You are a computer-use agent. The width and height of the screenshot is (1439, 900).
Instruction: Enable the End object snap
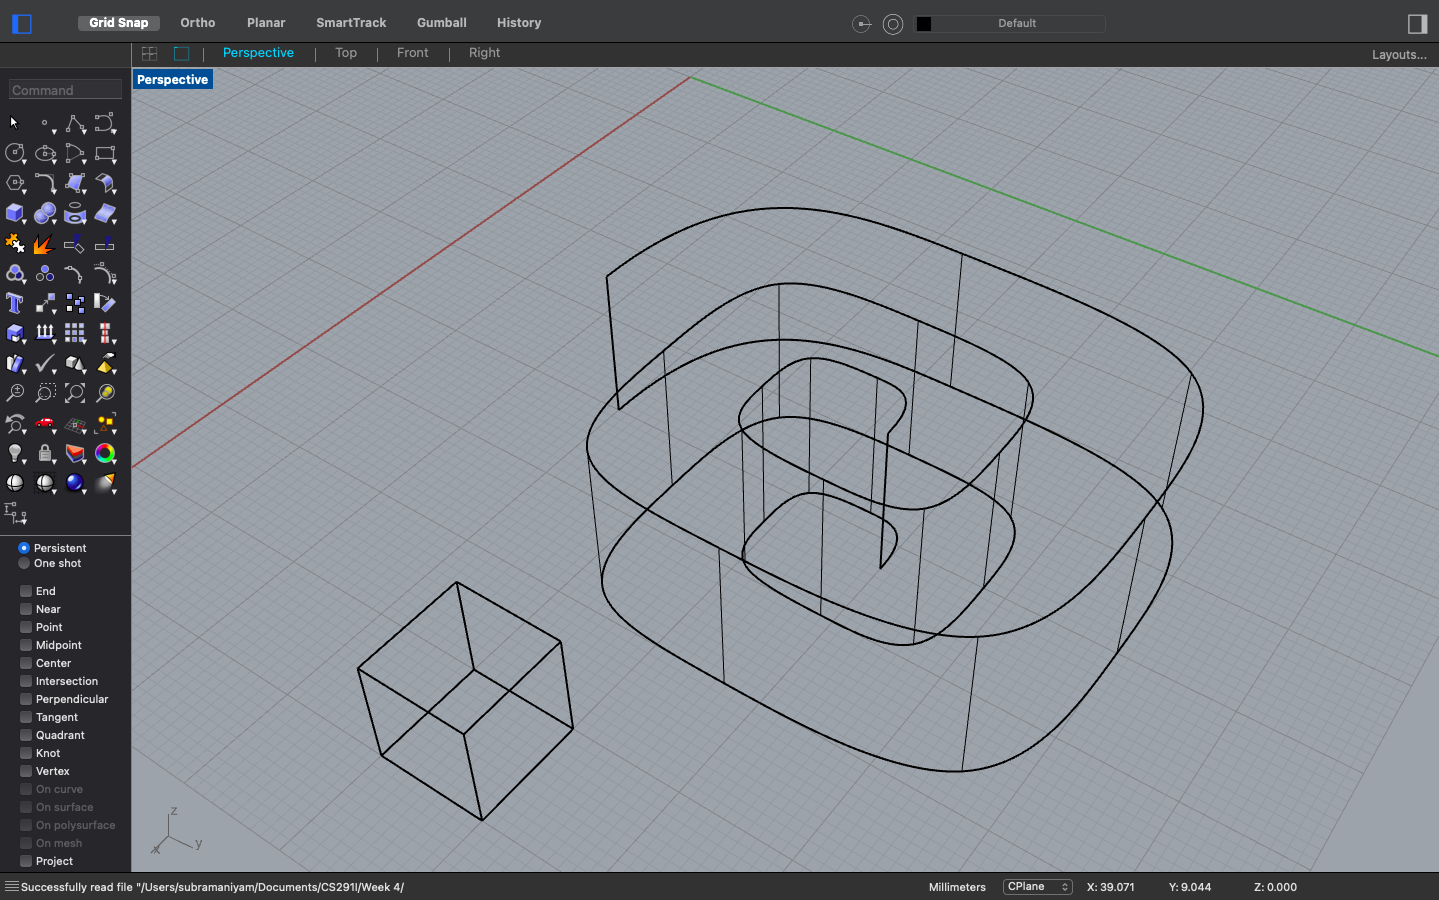[24, 591]
